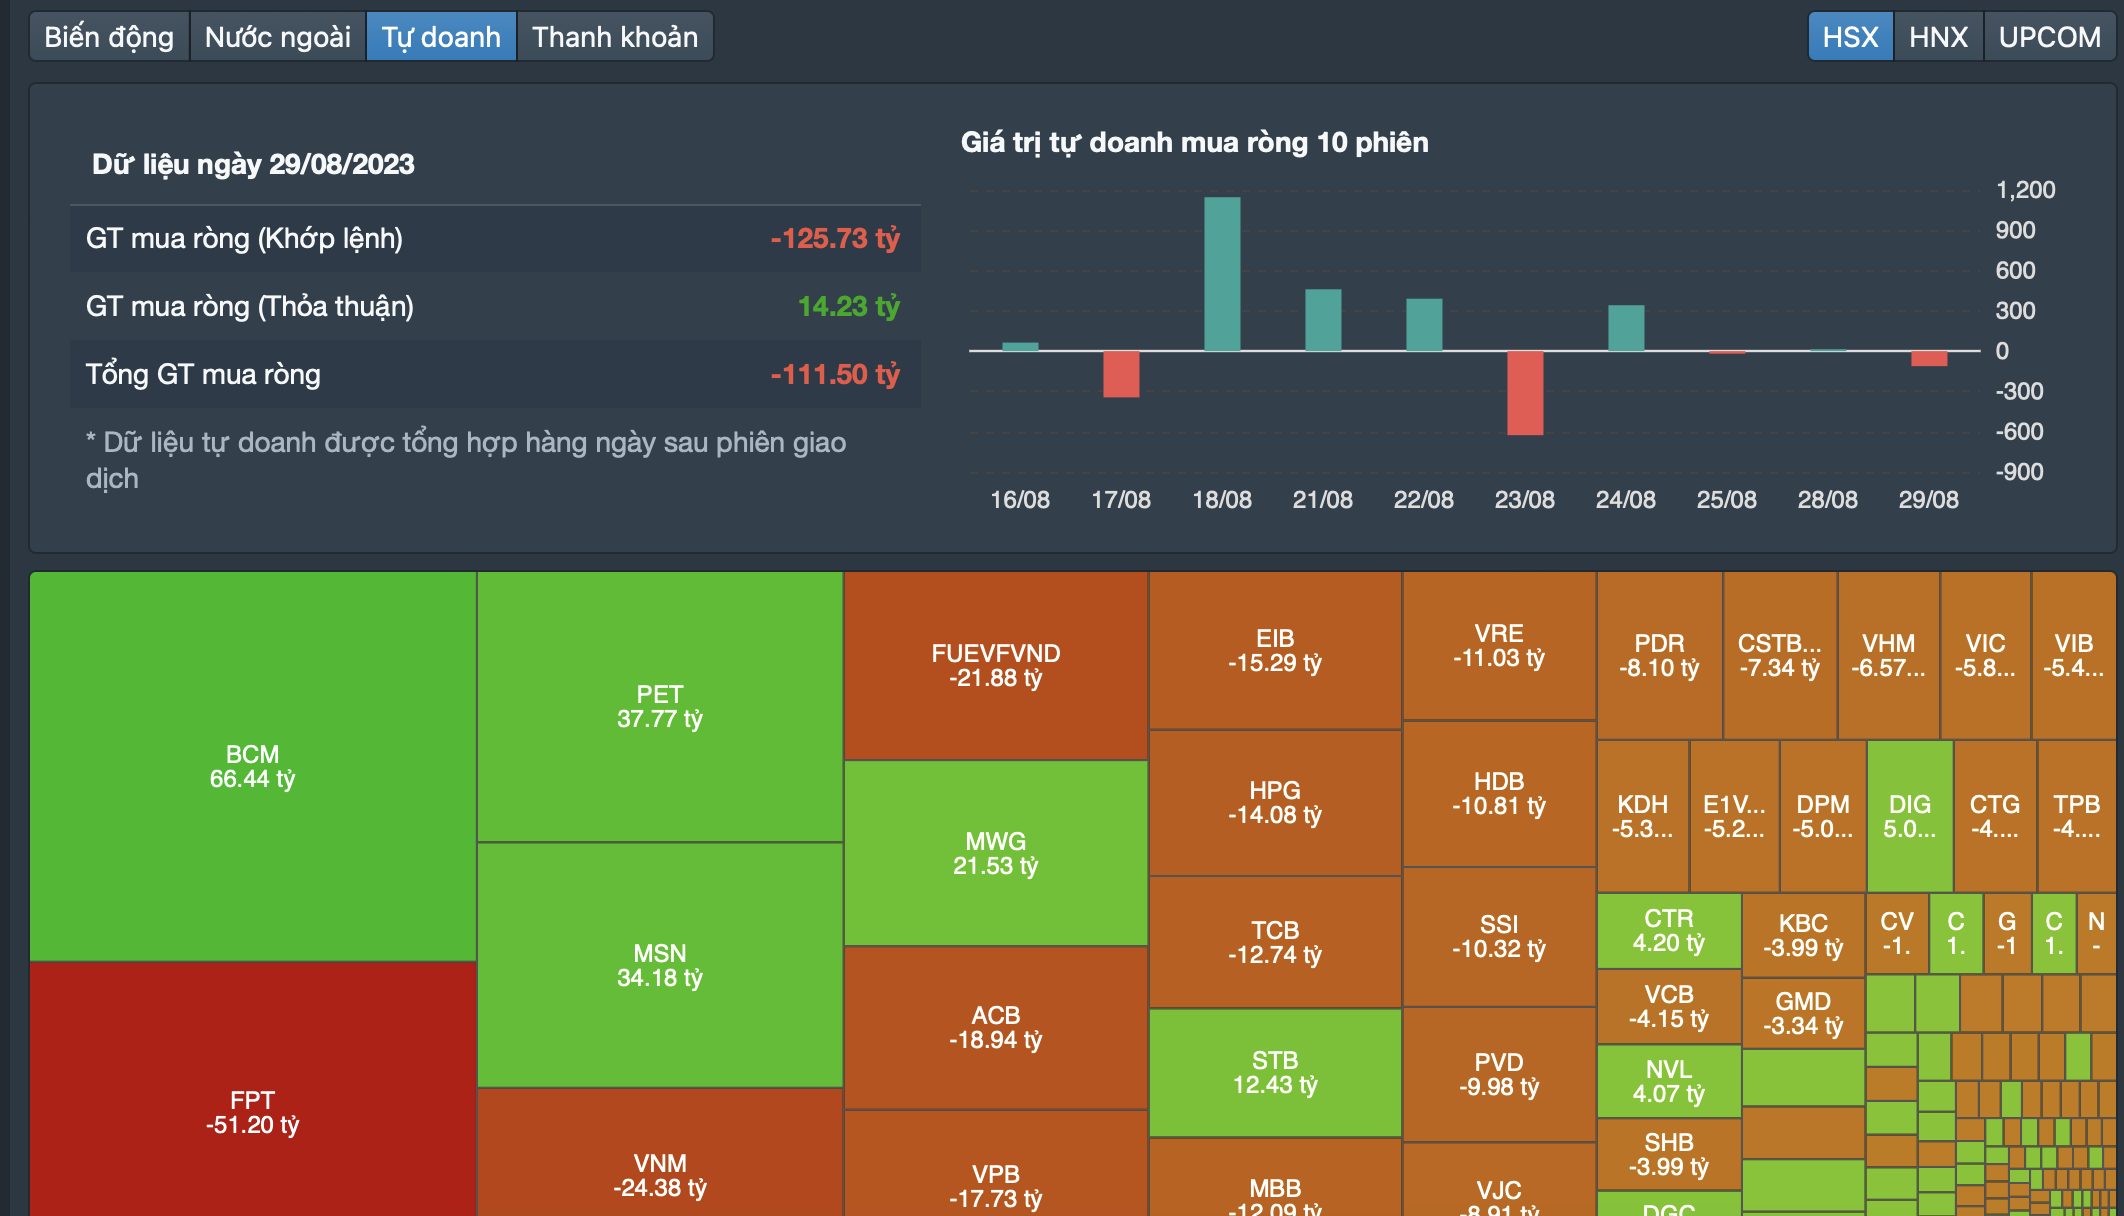This screenshot has width=2124, height=1216.
Task: Click the chart title Giá trị tự doanh
Action: click(x=1194, y=142)
